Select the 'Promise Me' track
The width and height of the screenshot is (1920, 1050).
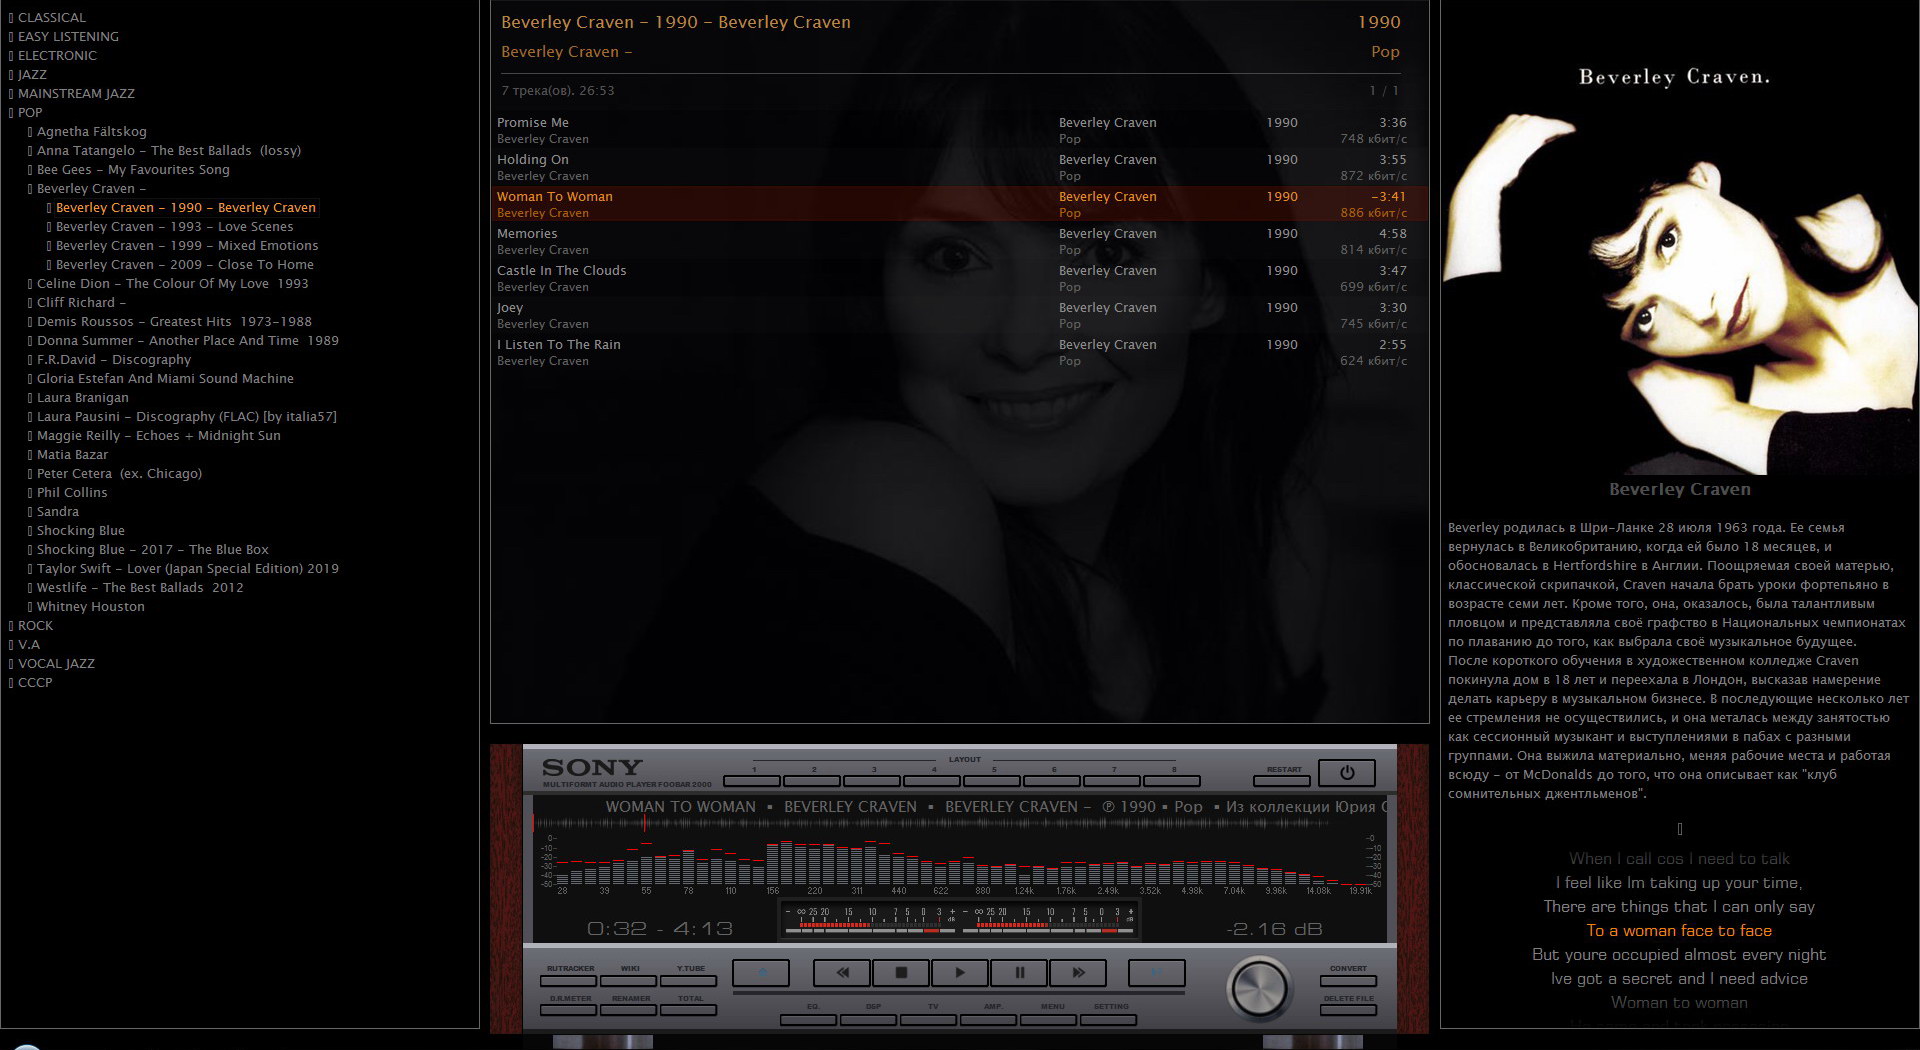click(x=959, y=130)
